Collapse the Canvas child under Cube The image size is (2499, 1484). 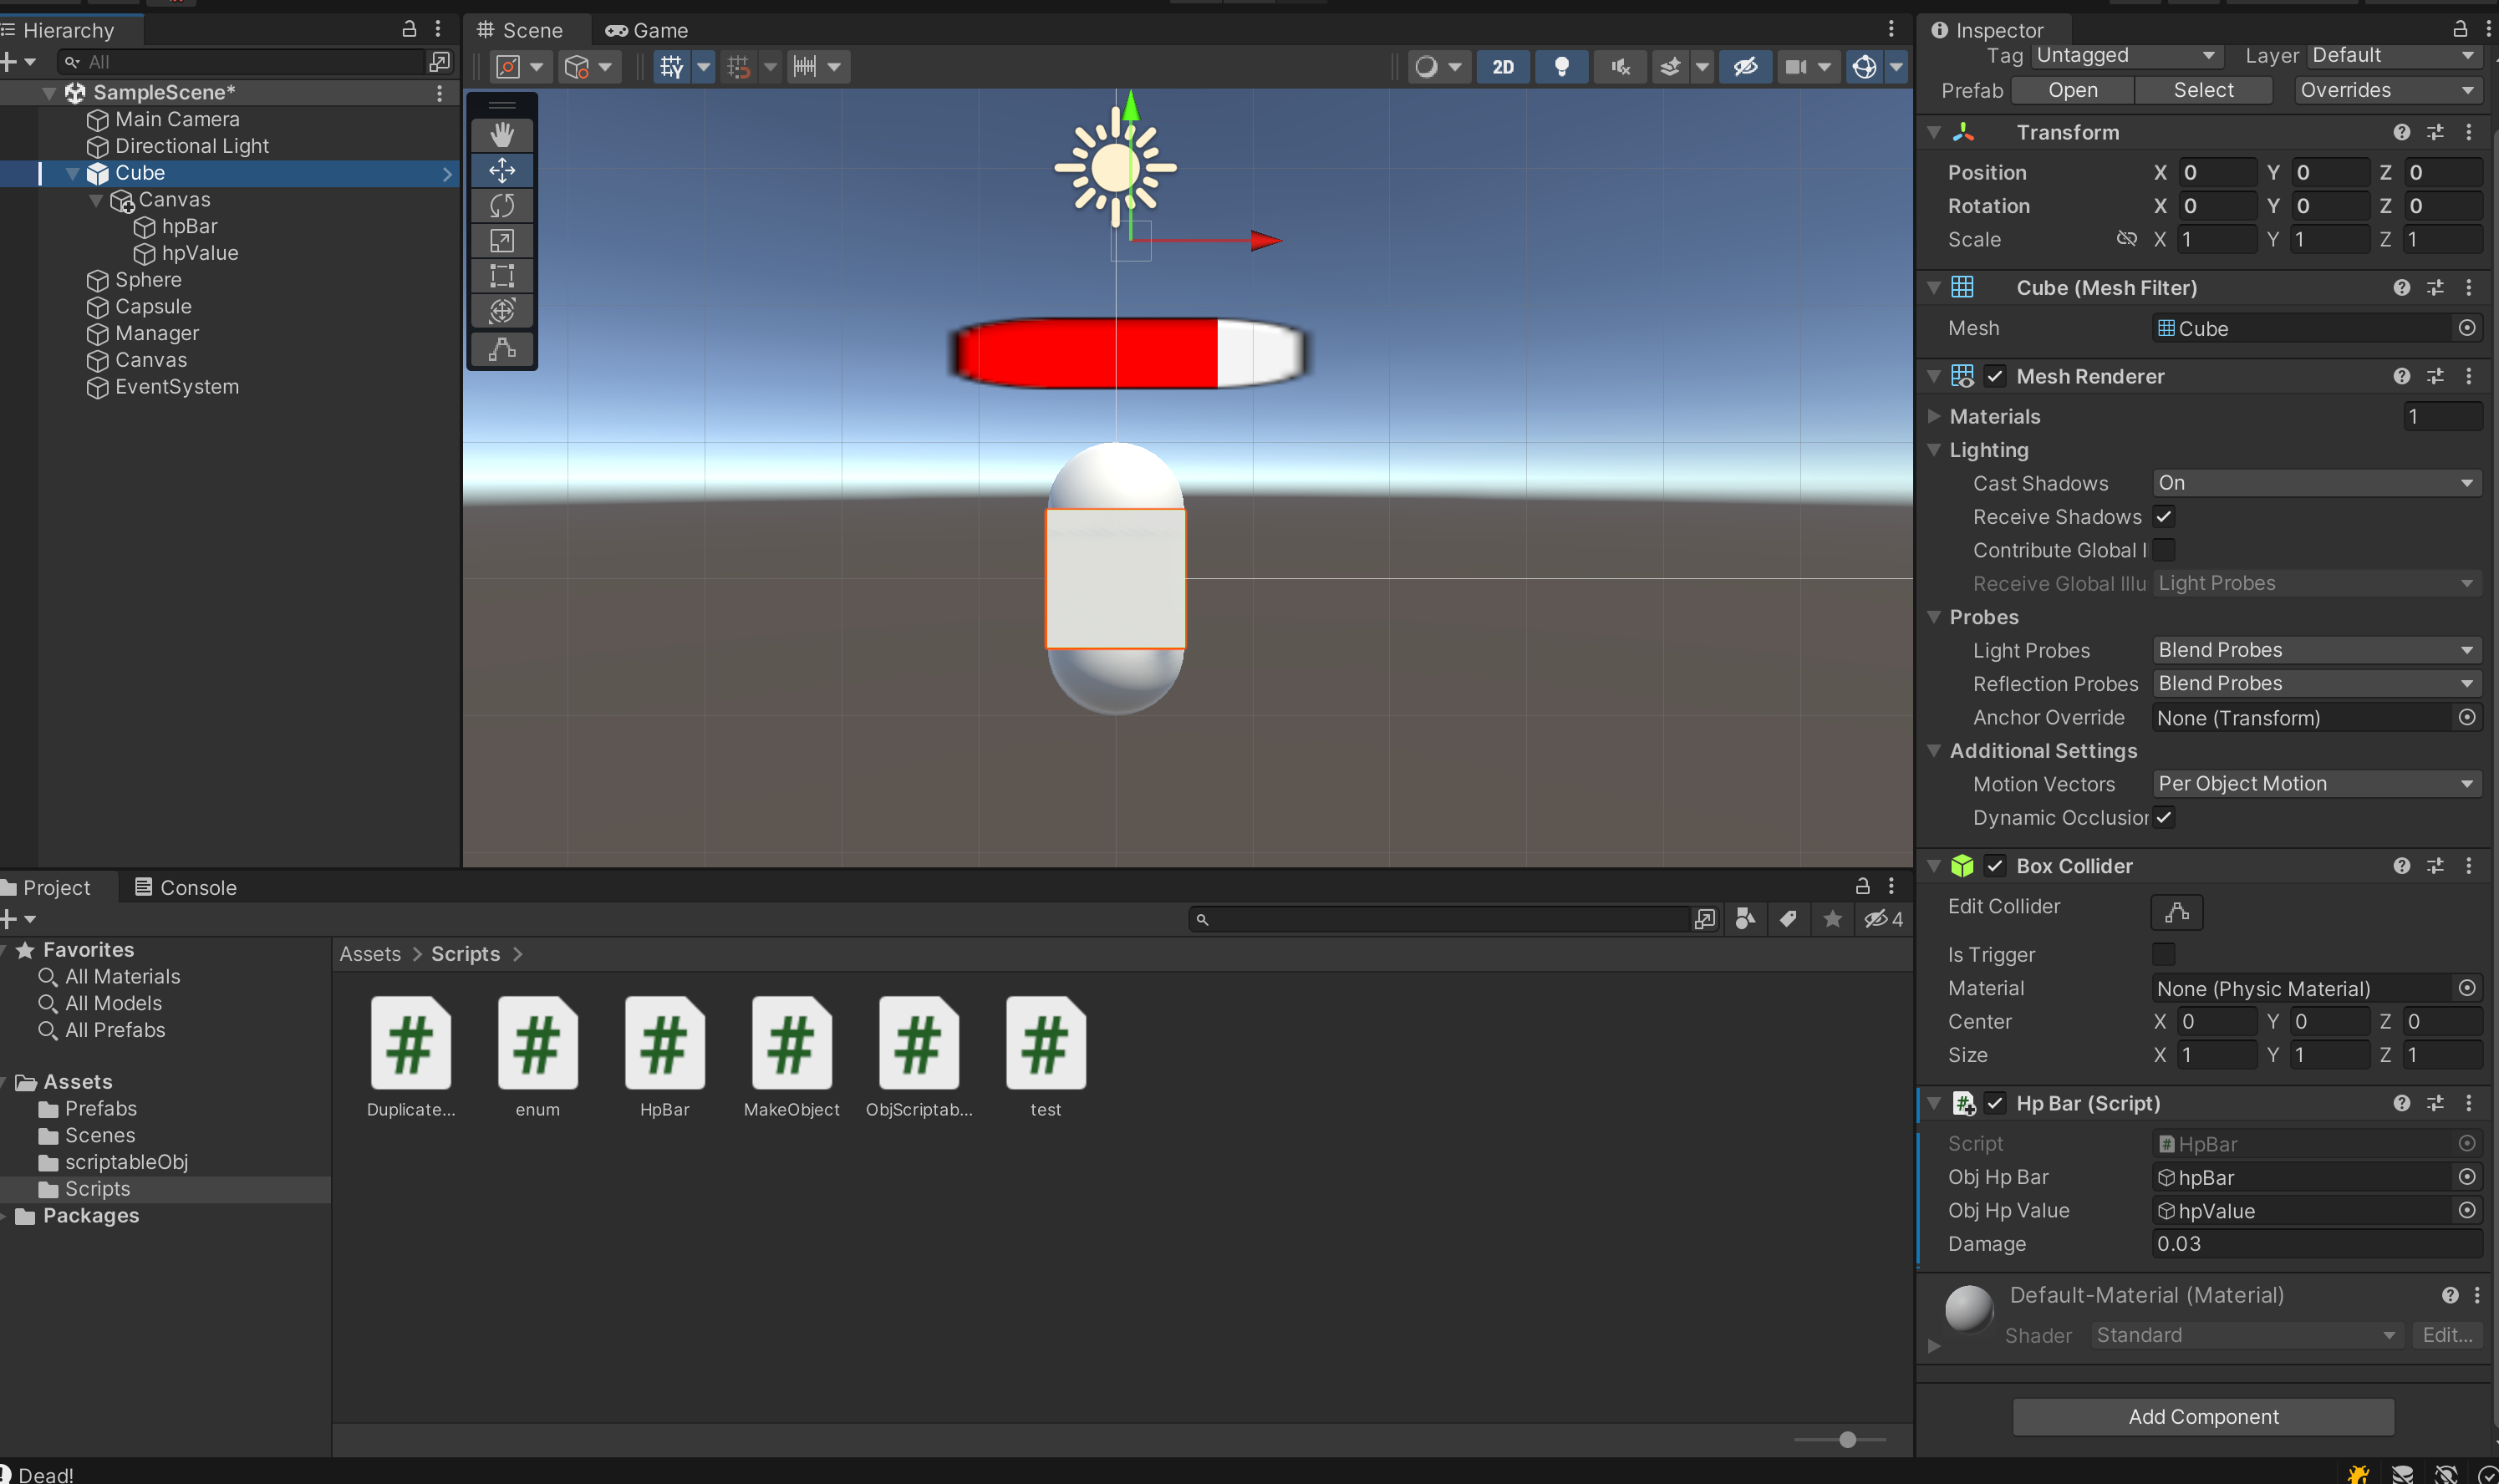point(96,200)
